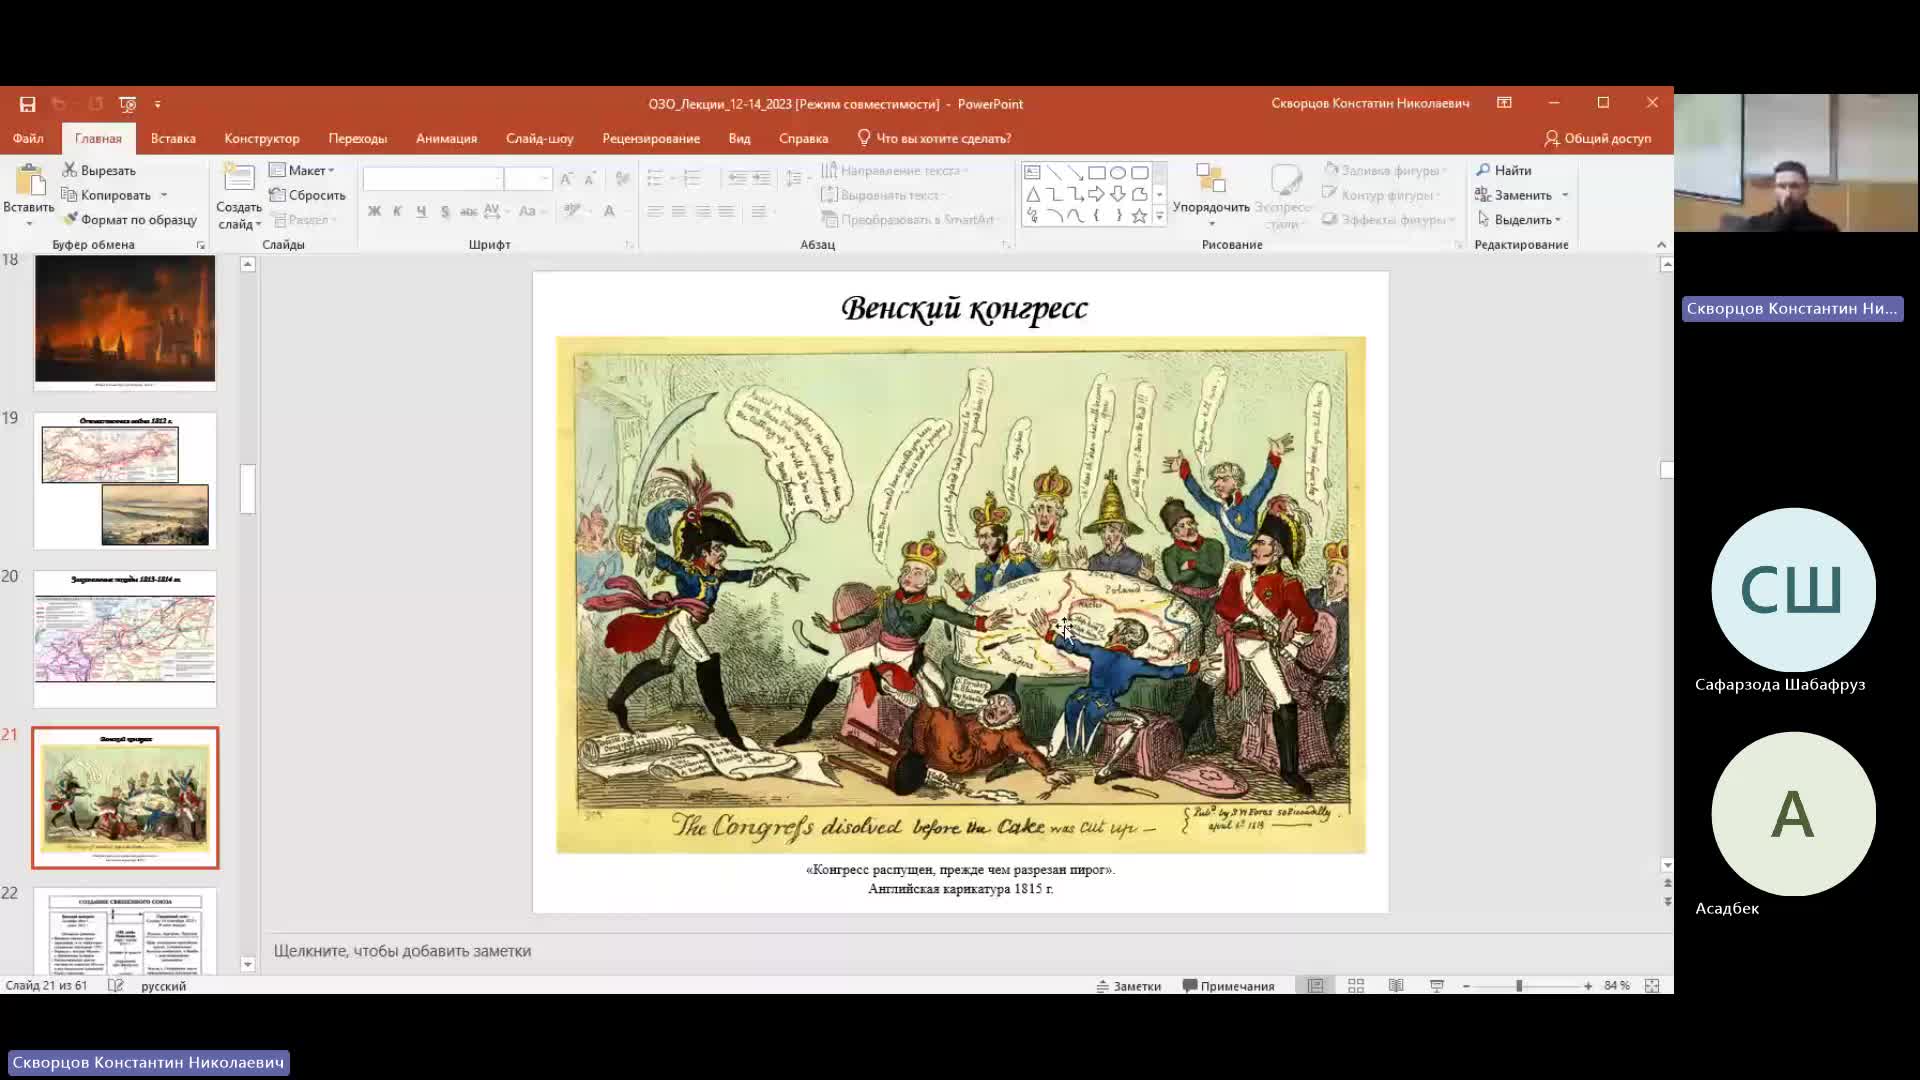Open the Макет layout dropdown

302,170
